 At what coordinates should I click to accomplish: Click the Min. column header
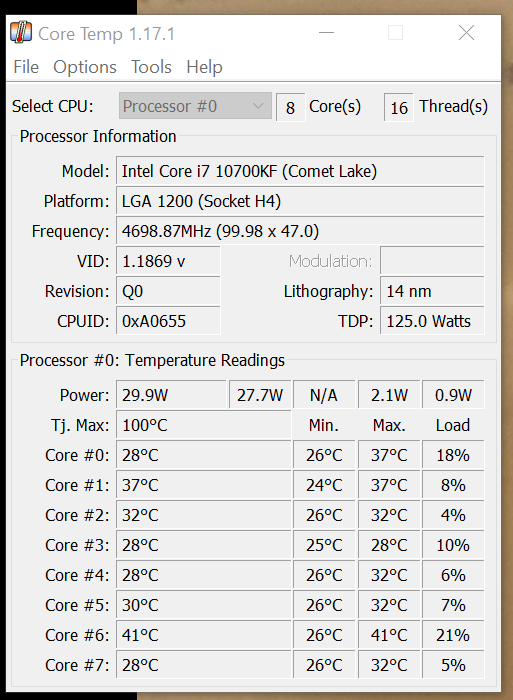324,425
